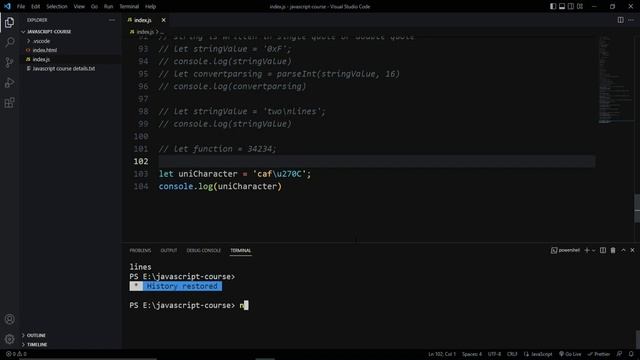Click the Spaces: 4 indentation setting
The width and height of the screenshot is (640, 360).
[472, 354]
